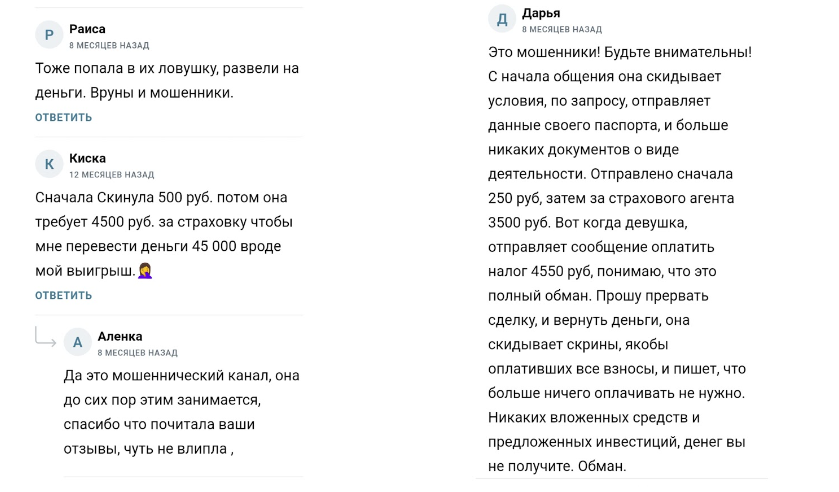Open the profile name Дарья
This screenshot has width=839, height=492.
click(541, 13)
